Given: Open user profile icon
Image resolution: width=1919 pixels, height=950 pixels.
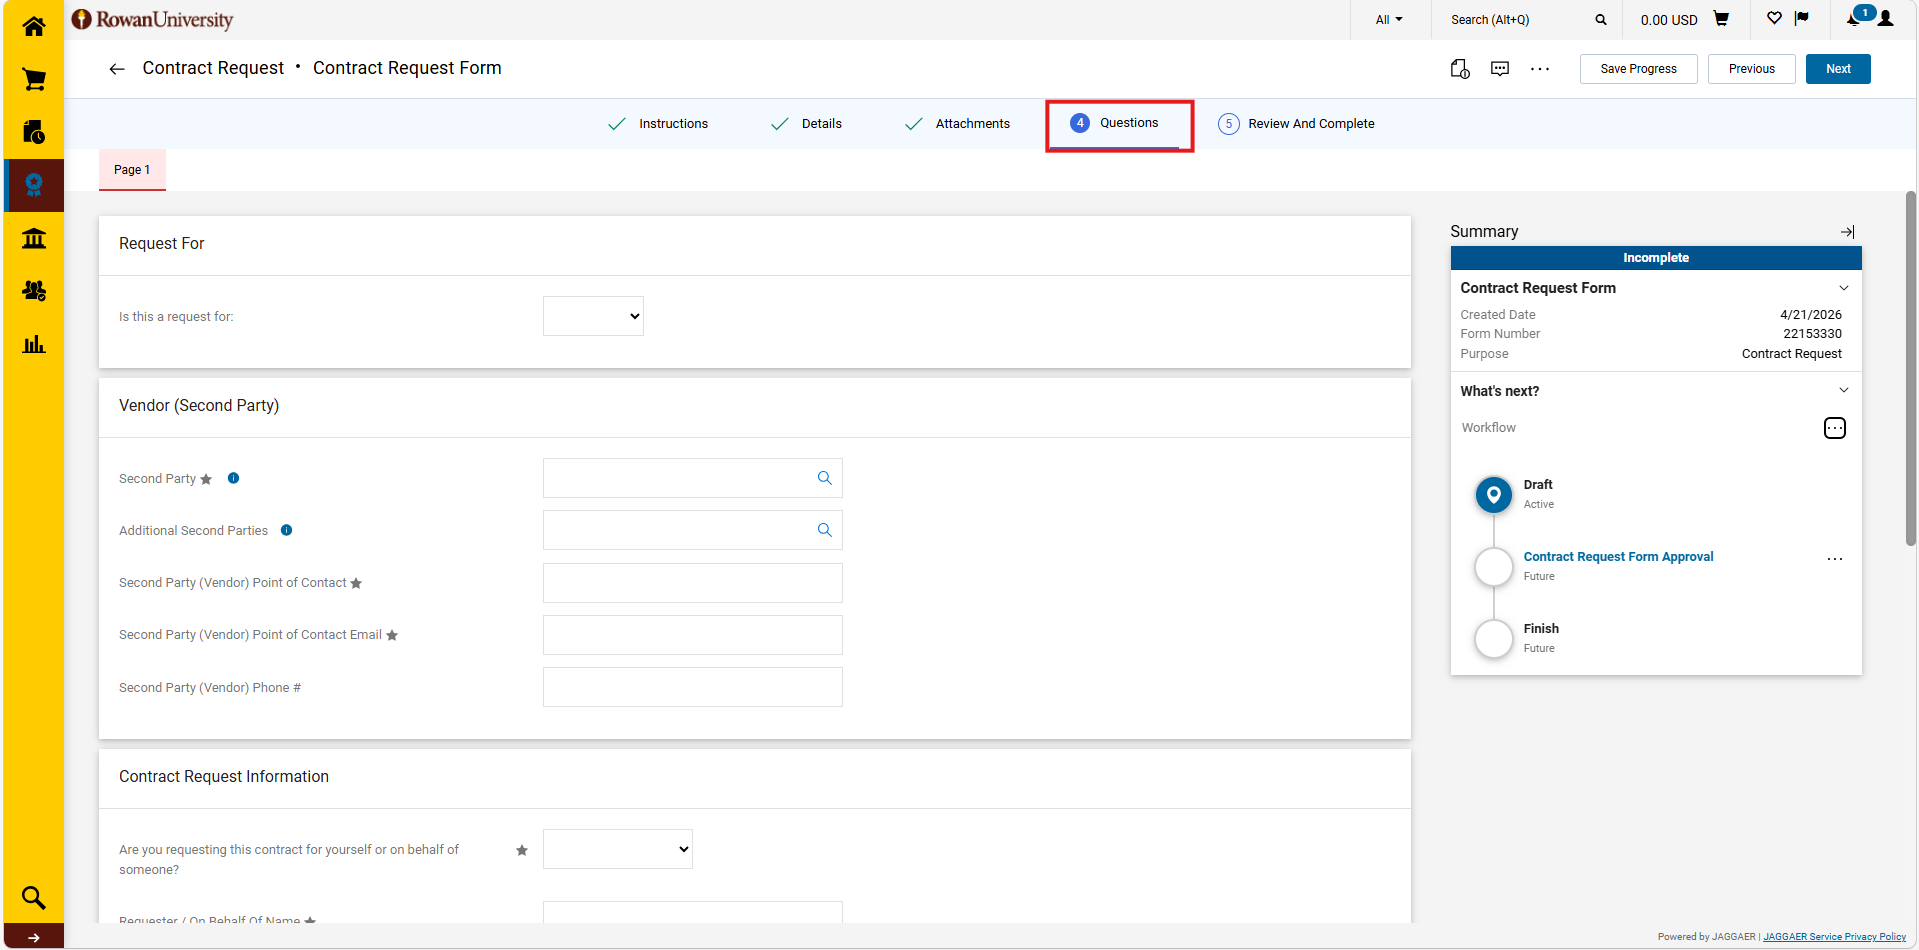Looking at the screenshot, I should click(1886, 19).
